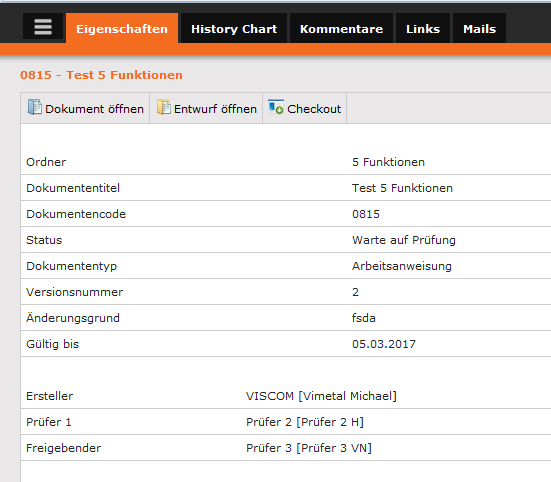This screenshot has width=551, height=482.
Task: Click the 'Test 5 Funktionen' title value
Action: coord(402,188)
